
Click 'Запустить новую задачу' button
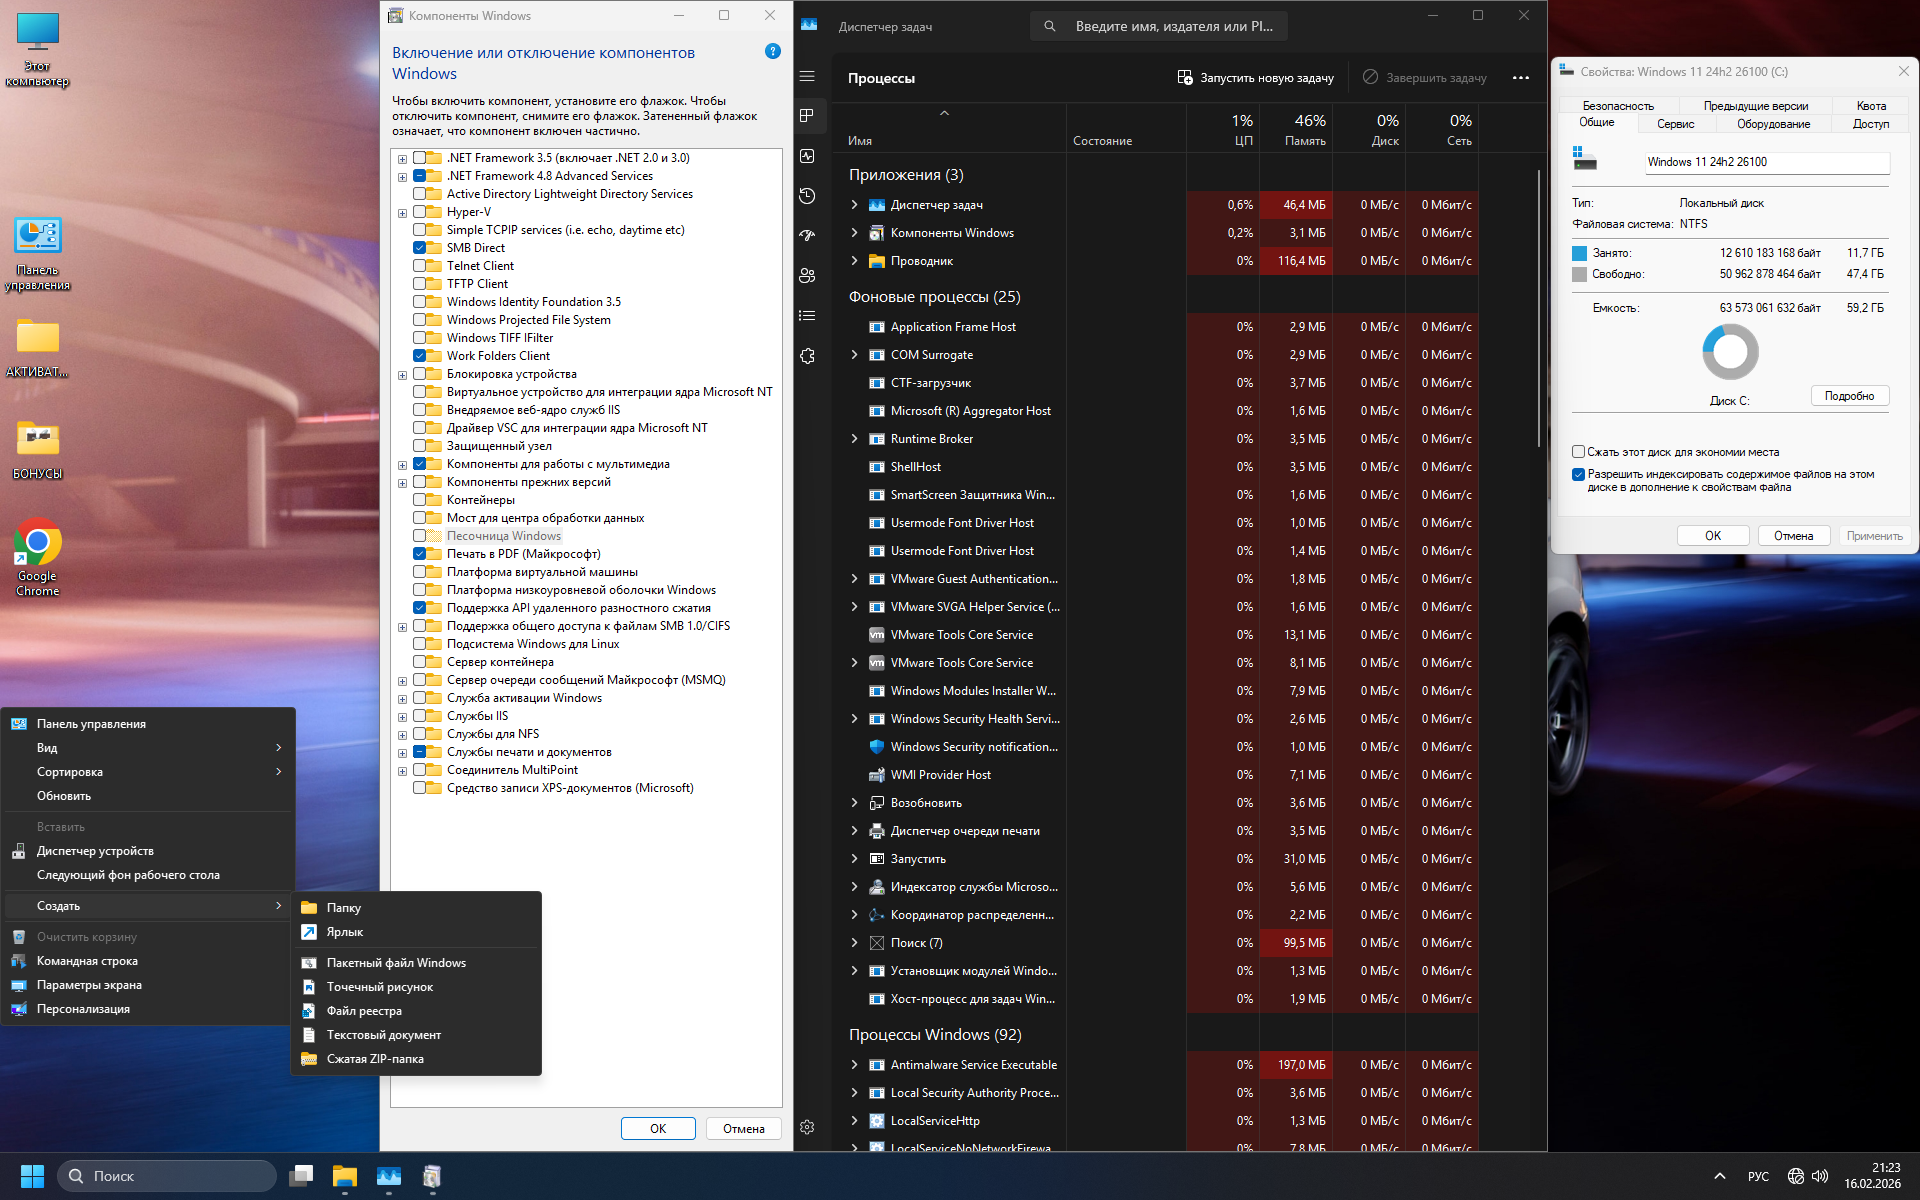tap(1255, 78)
